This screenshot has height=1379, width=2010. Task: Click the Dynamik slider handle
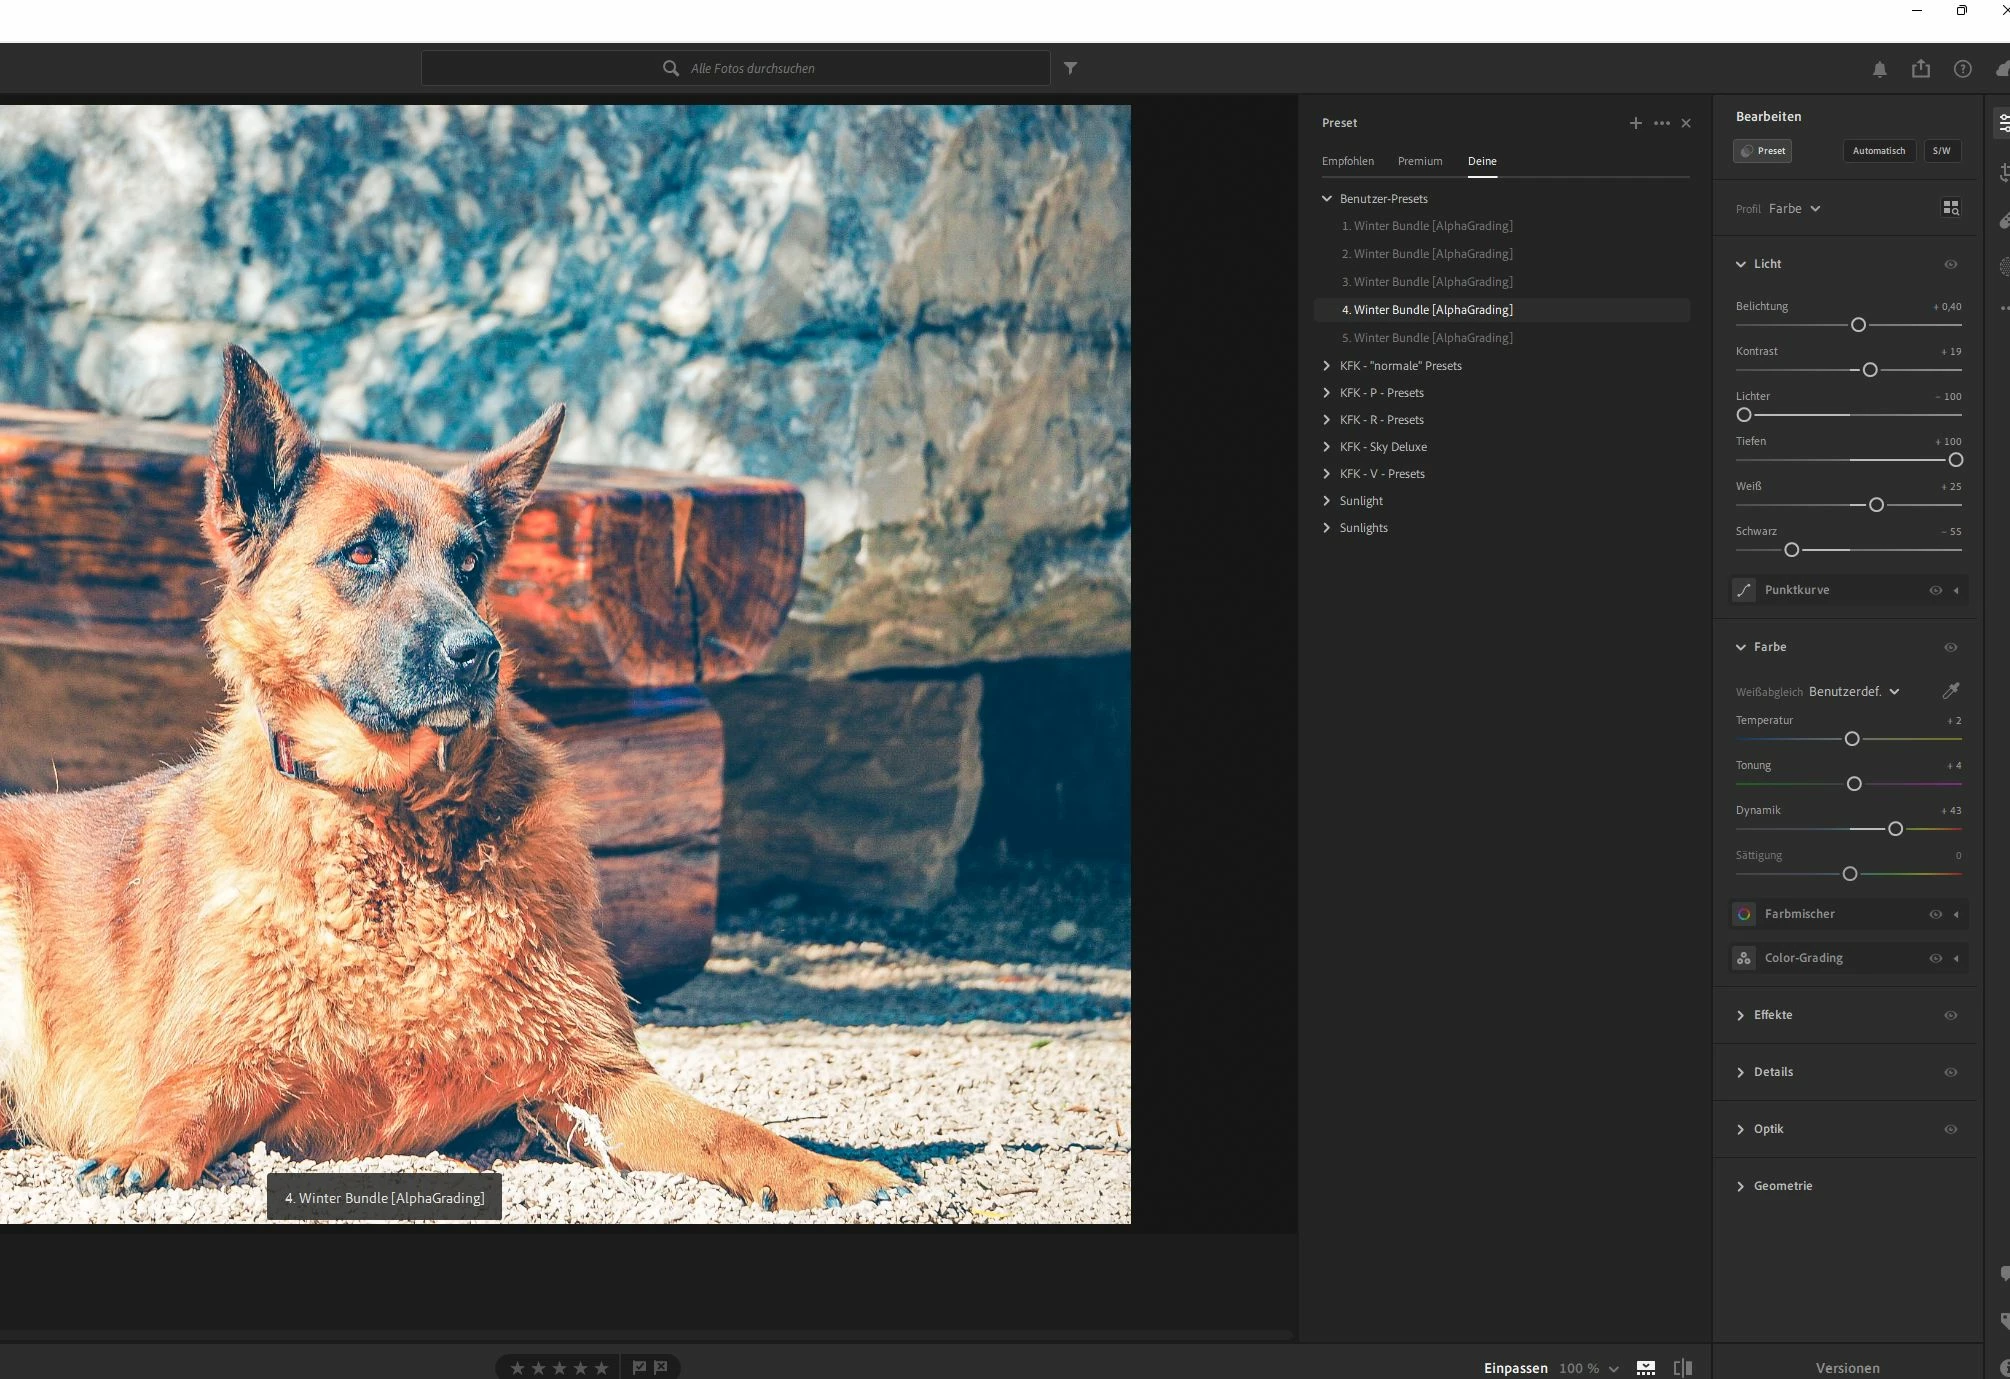(1894, 829)
